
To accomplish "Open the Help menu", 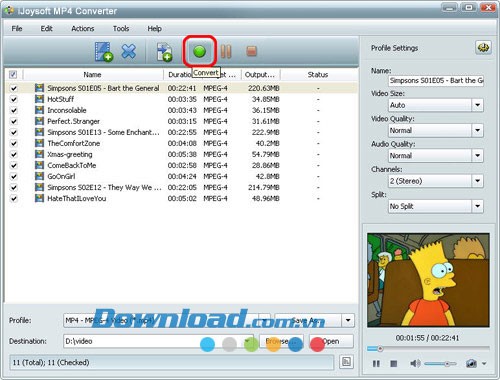I will pyautogui.click(x=155, y=29).
